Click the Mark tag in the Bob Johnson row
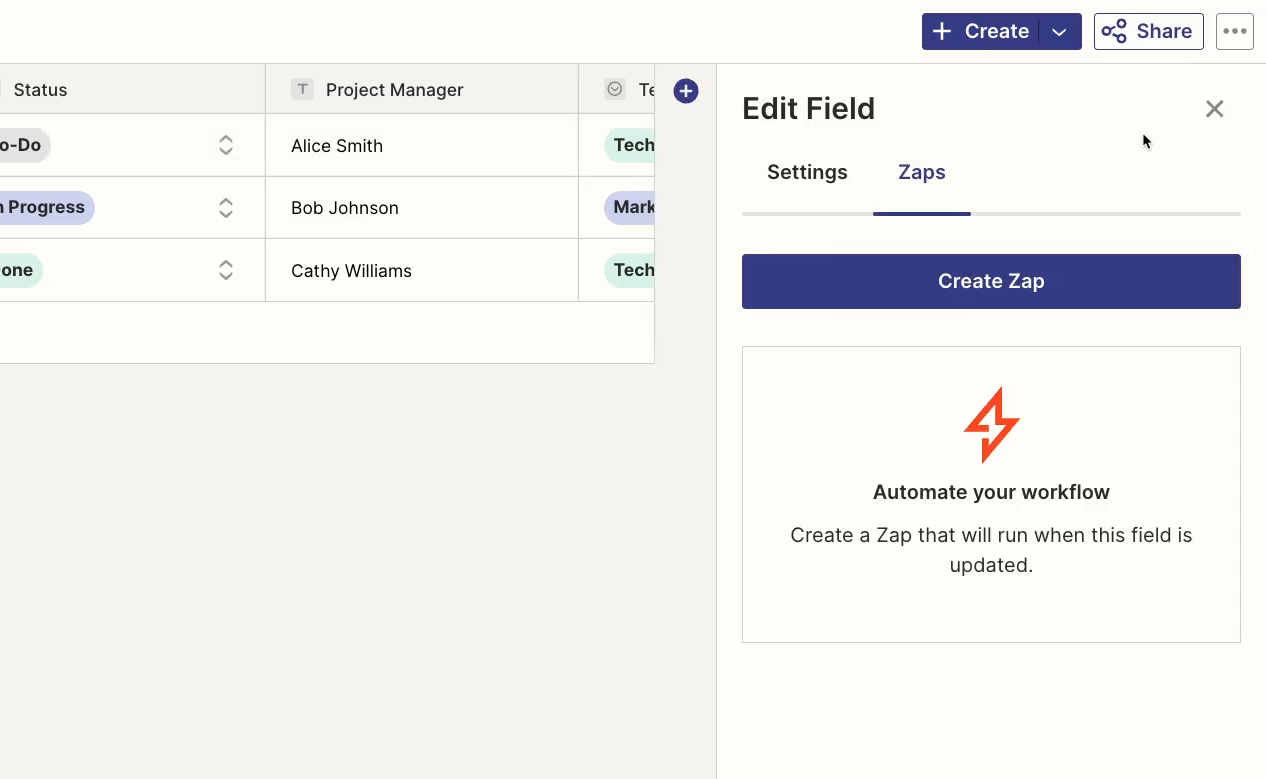1266x779 pixels. pos(630,207)
